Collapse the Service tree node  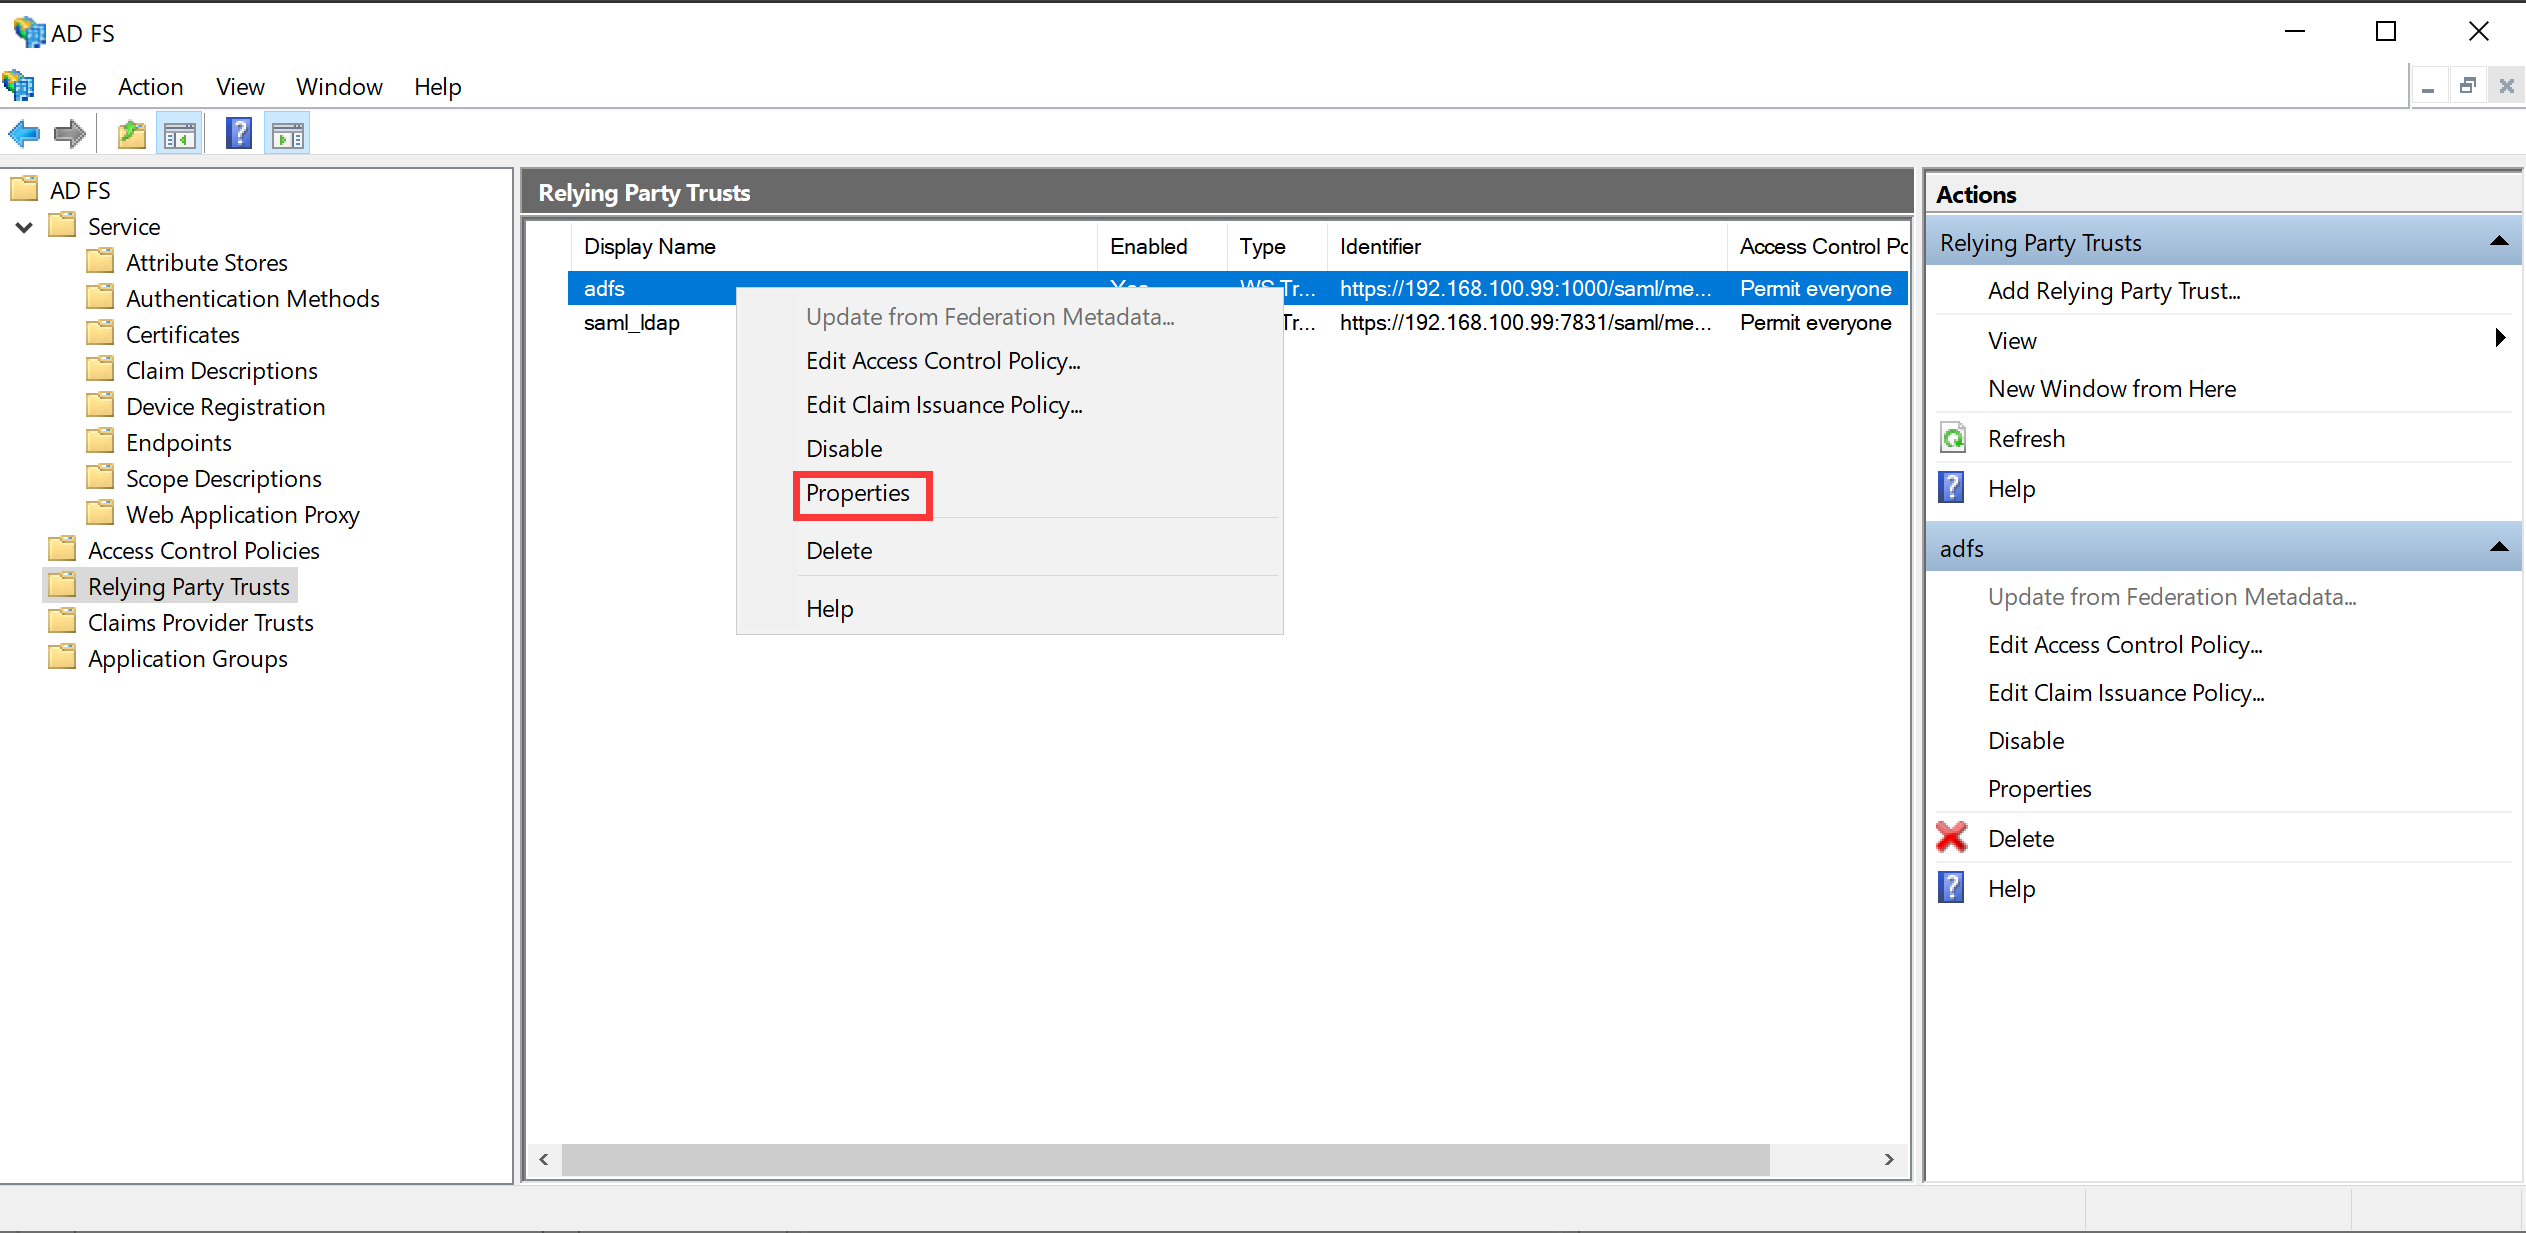coord(25,227)
